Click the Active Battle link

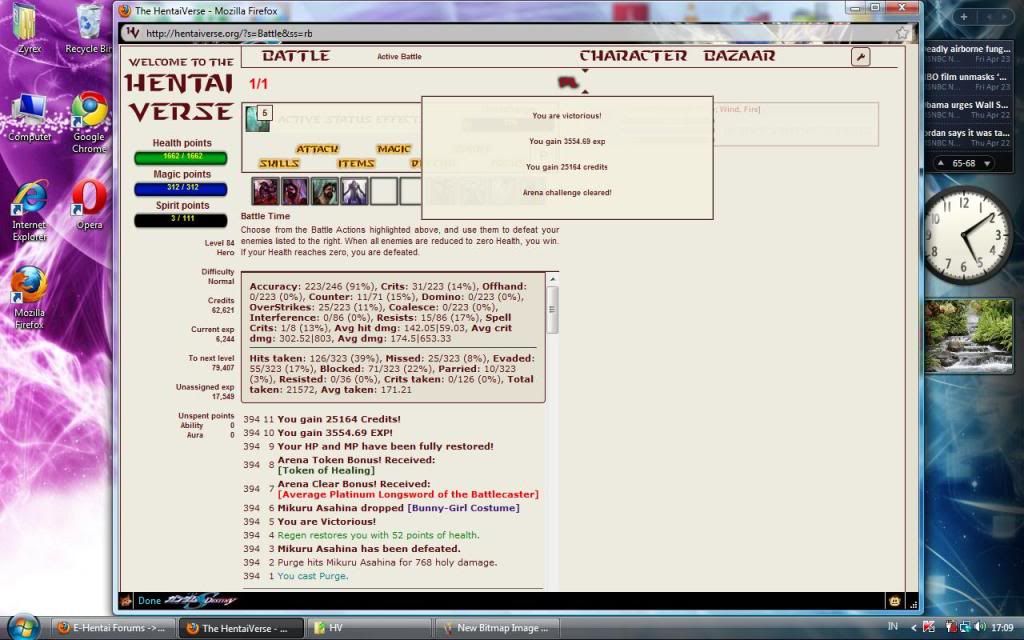pos(399,57)
